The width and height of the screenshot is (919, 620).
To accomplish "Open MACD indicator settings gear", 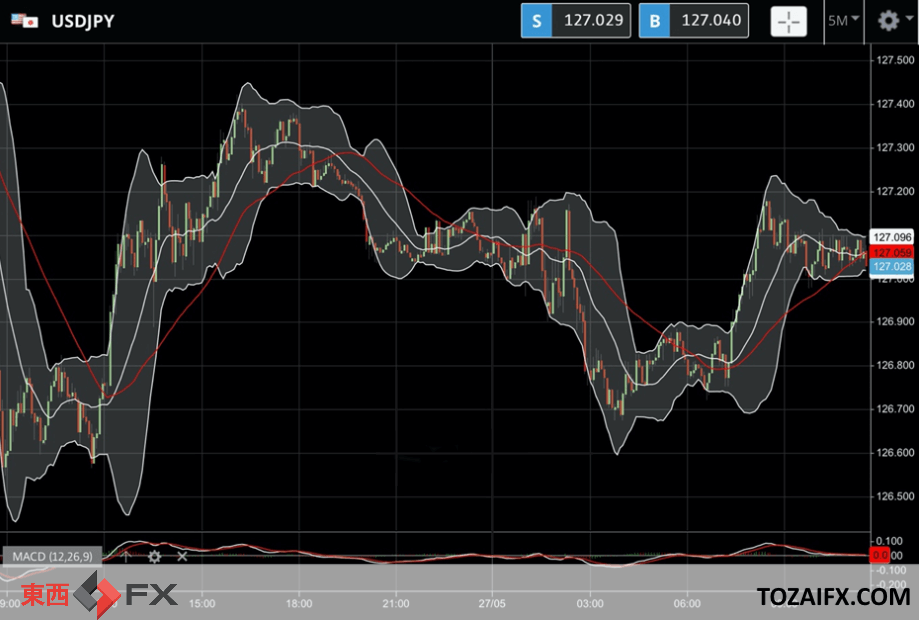I will coord(154,556).
